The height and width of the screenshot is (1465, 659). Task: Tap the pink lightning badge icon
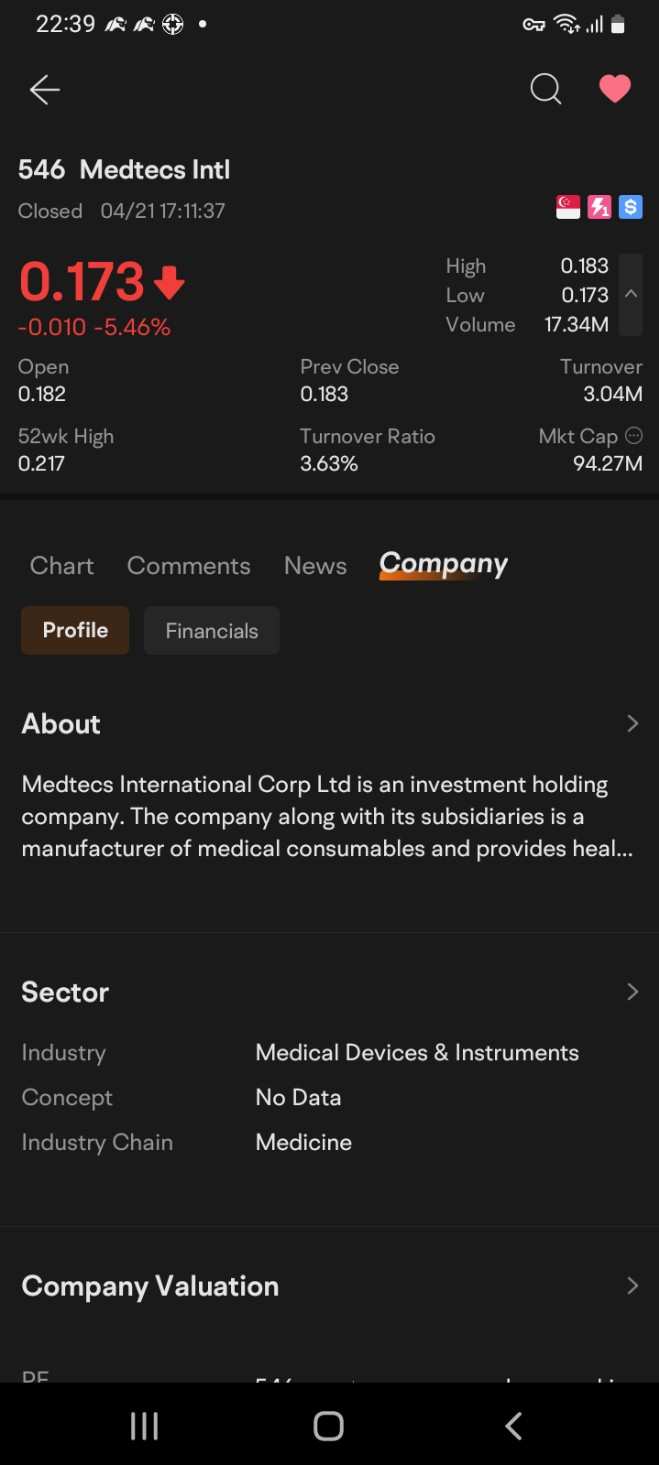[x=599, y=207]
